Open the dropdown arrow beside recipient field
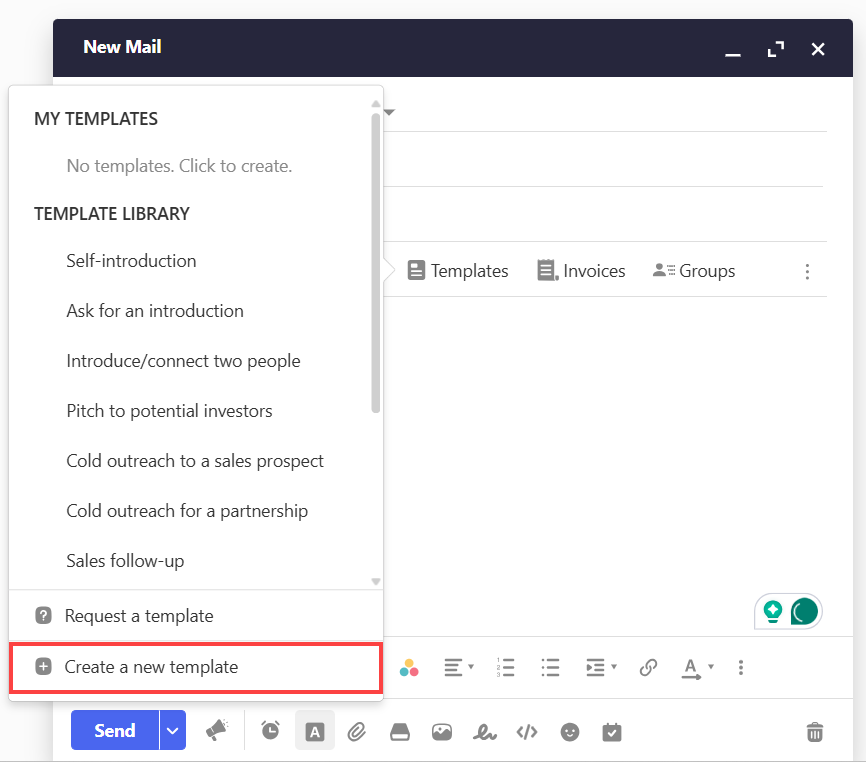866x762 pixels. click(389, 113)
